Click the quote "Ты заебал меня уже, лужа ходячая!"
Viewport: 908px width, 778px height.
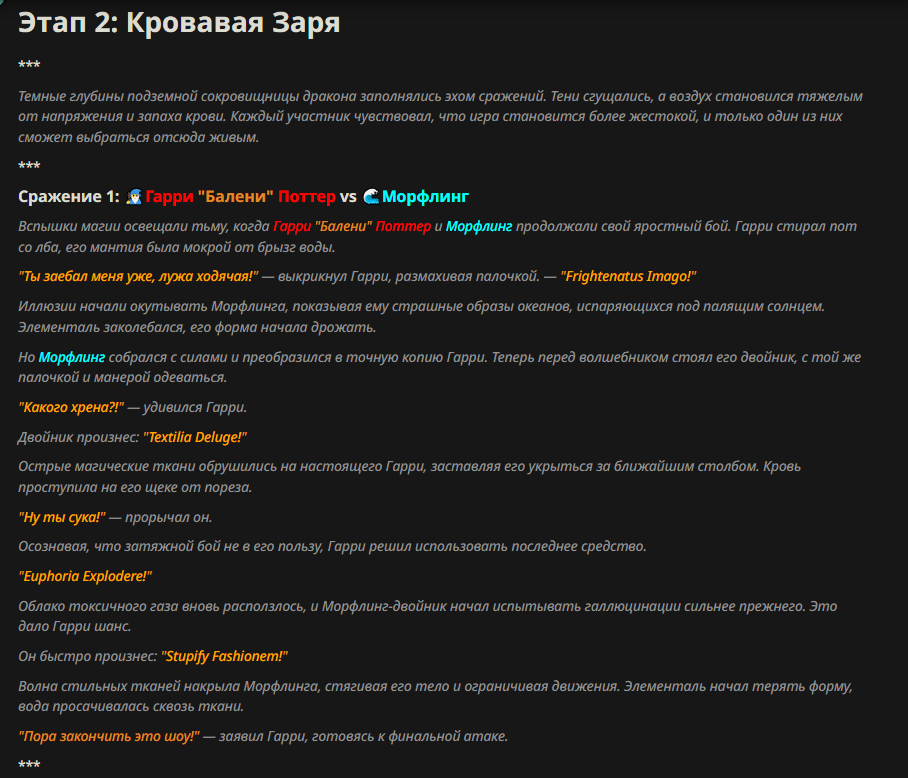tap(138, 277)
